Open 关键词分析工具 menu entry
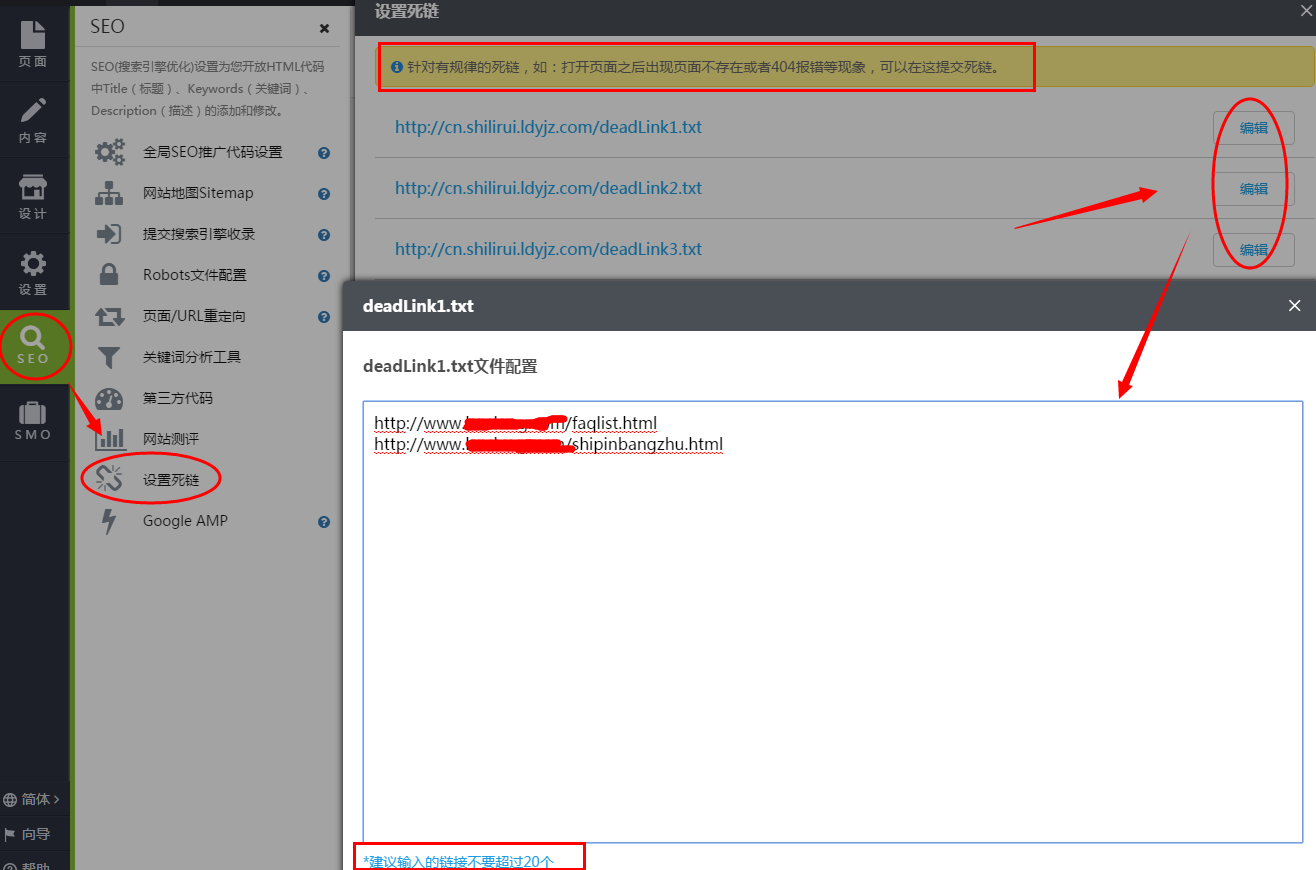This screenshot has height=870, width=1316. coord(191,357)
